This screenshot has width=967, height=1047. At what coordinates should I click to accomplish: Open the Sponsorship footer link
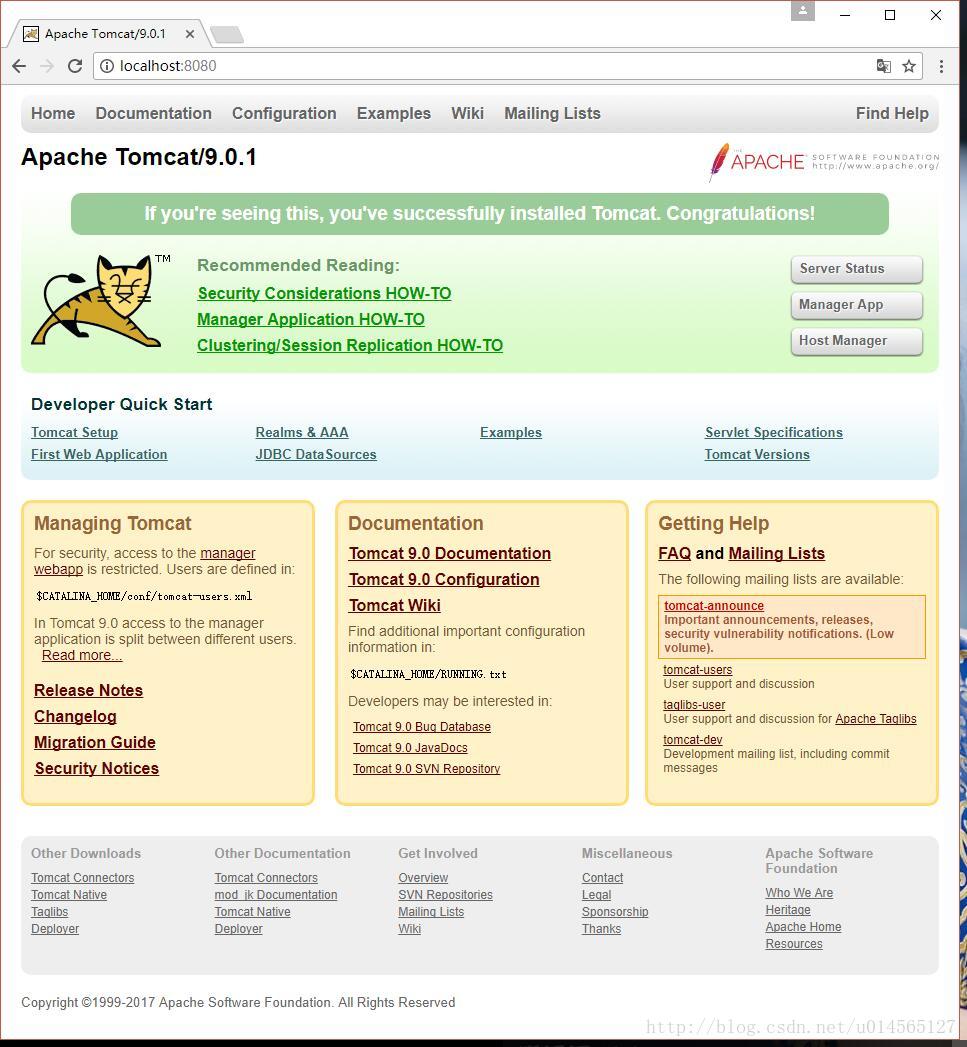[615, 912]
